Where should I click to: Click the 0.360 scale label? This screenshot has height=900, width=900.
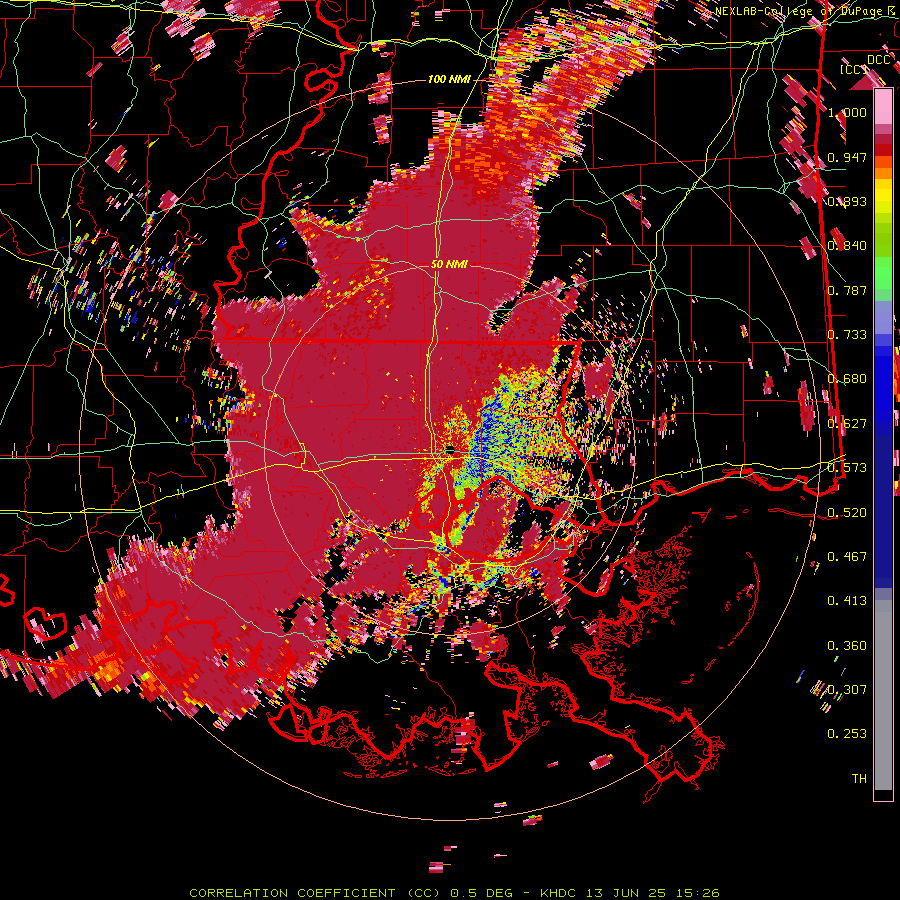click(847, 646)
